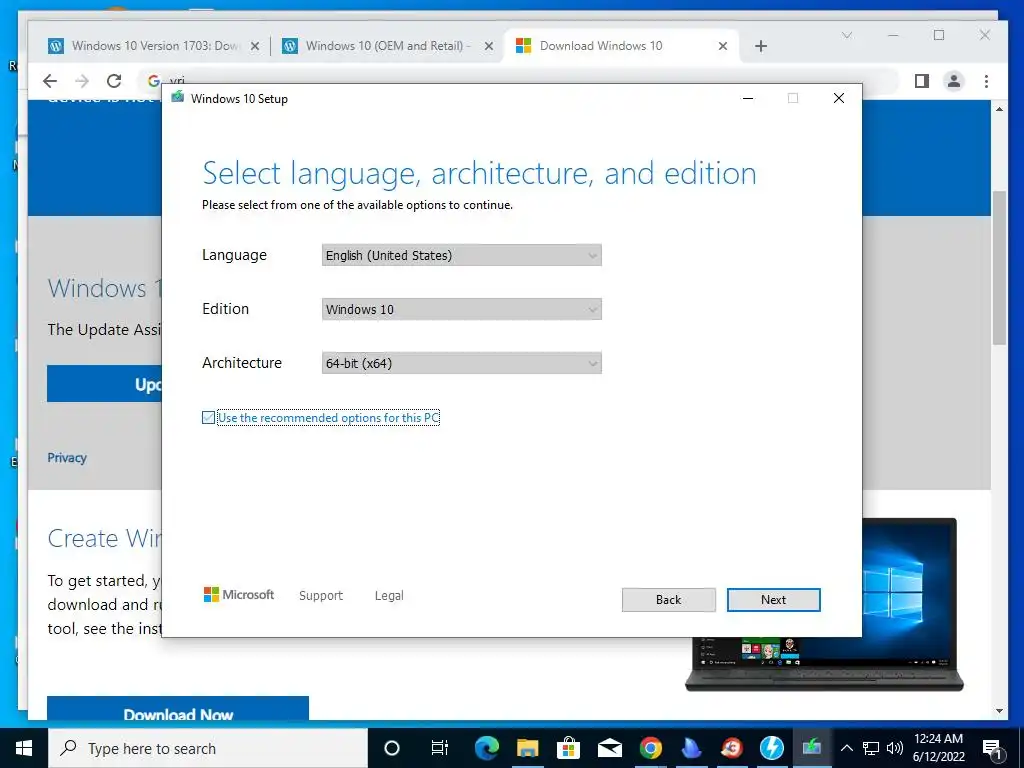
Task: Reload the browser page
Action: tap(114, 81)
